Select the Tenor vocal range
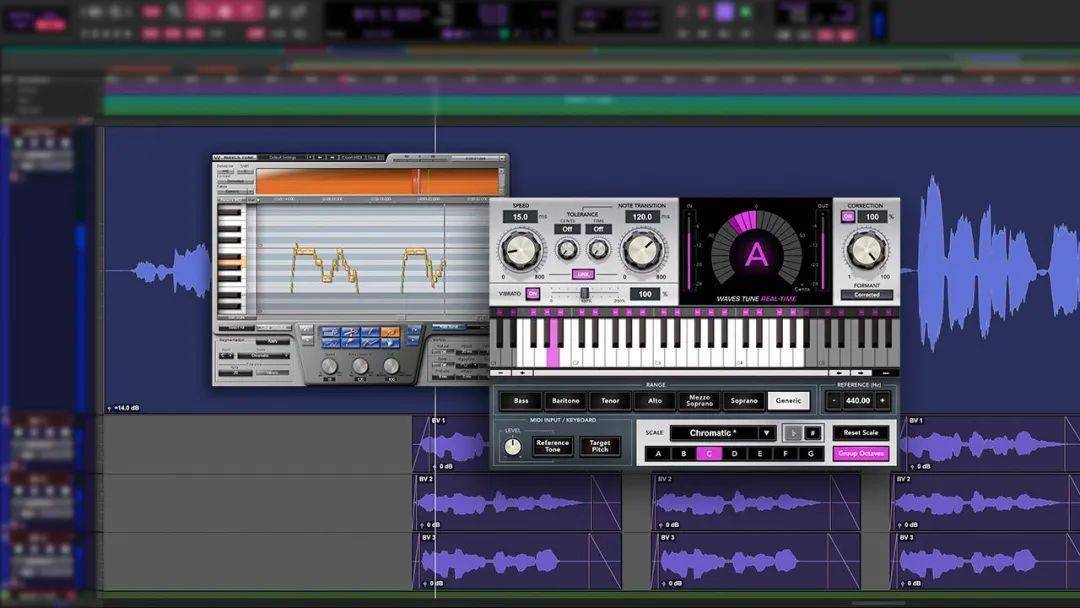The width and height of the screenshot is (1080, 608). pos(610,400)
